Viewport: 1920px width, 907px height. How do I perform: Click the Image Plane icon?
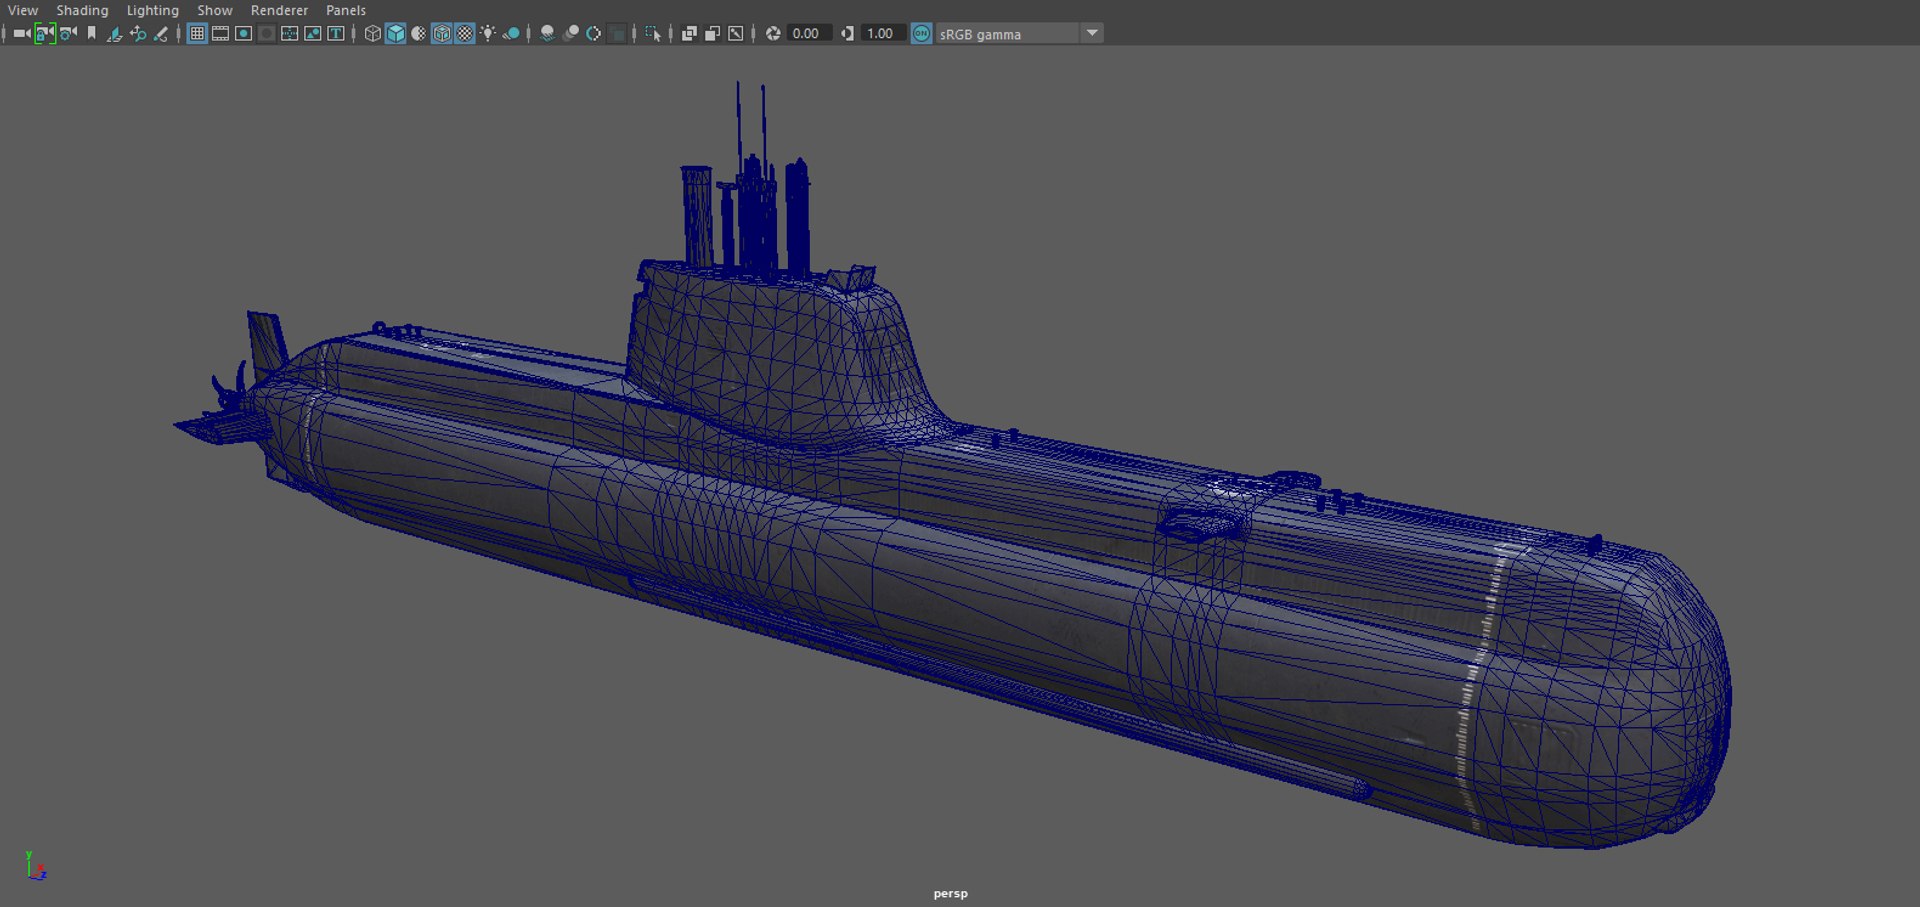(114, 33)
